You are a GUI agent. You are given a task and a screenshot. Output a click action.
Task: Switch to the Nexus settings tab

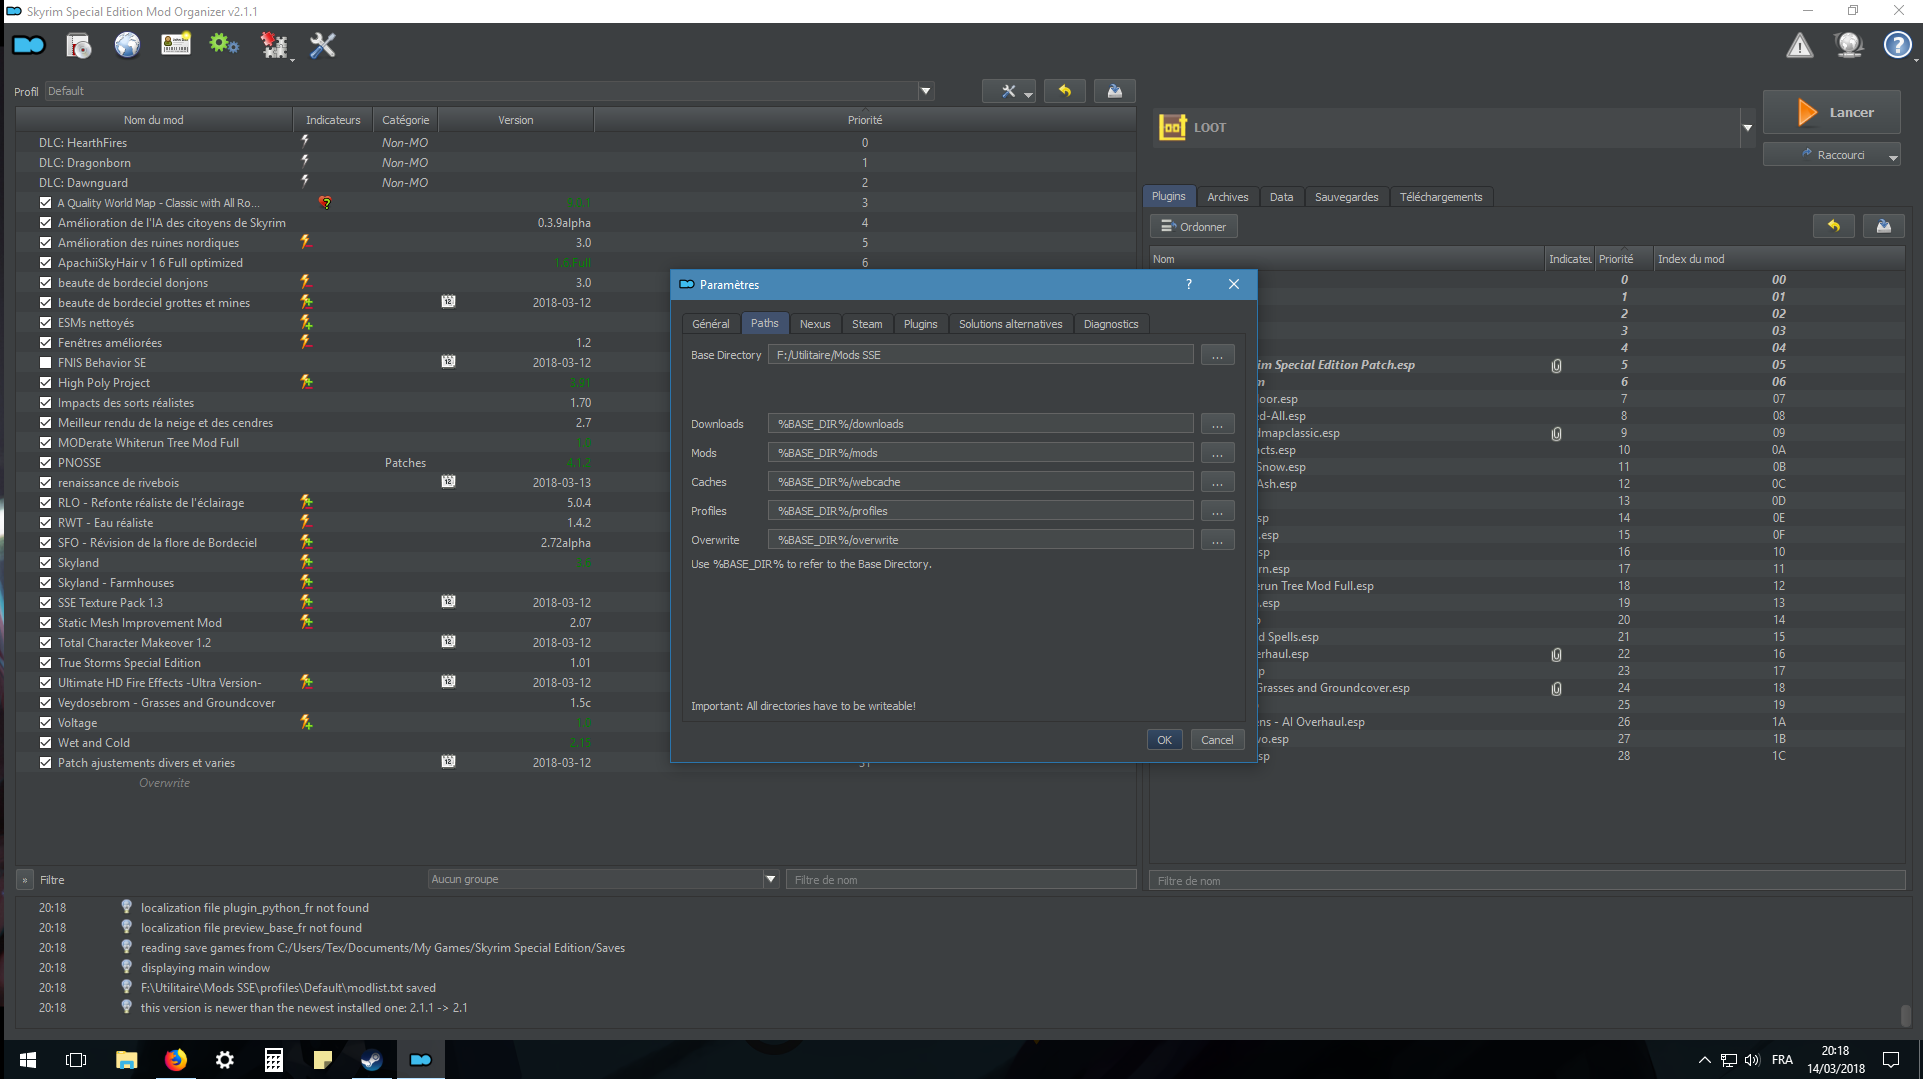click(x=815, y=324)
